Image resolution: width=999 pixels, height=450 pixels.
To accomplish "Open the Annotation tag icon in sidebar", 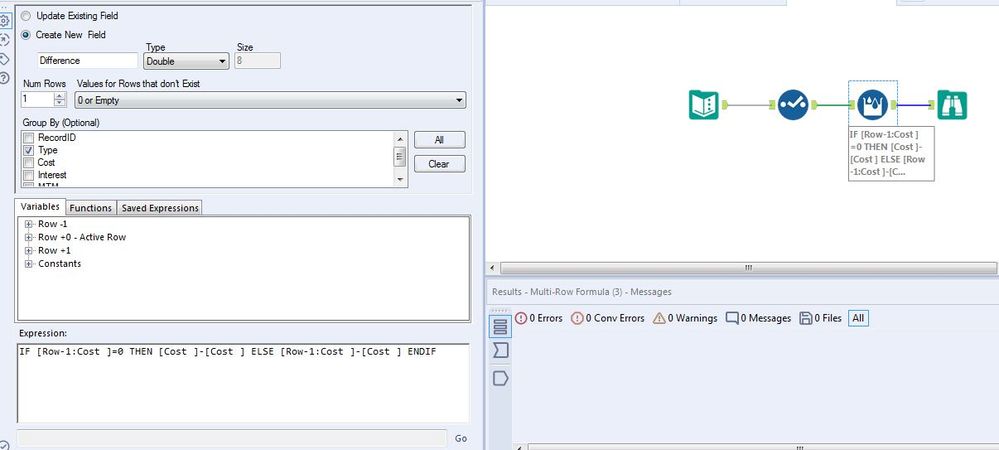I will [4, 59].
